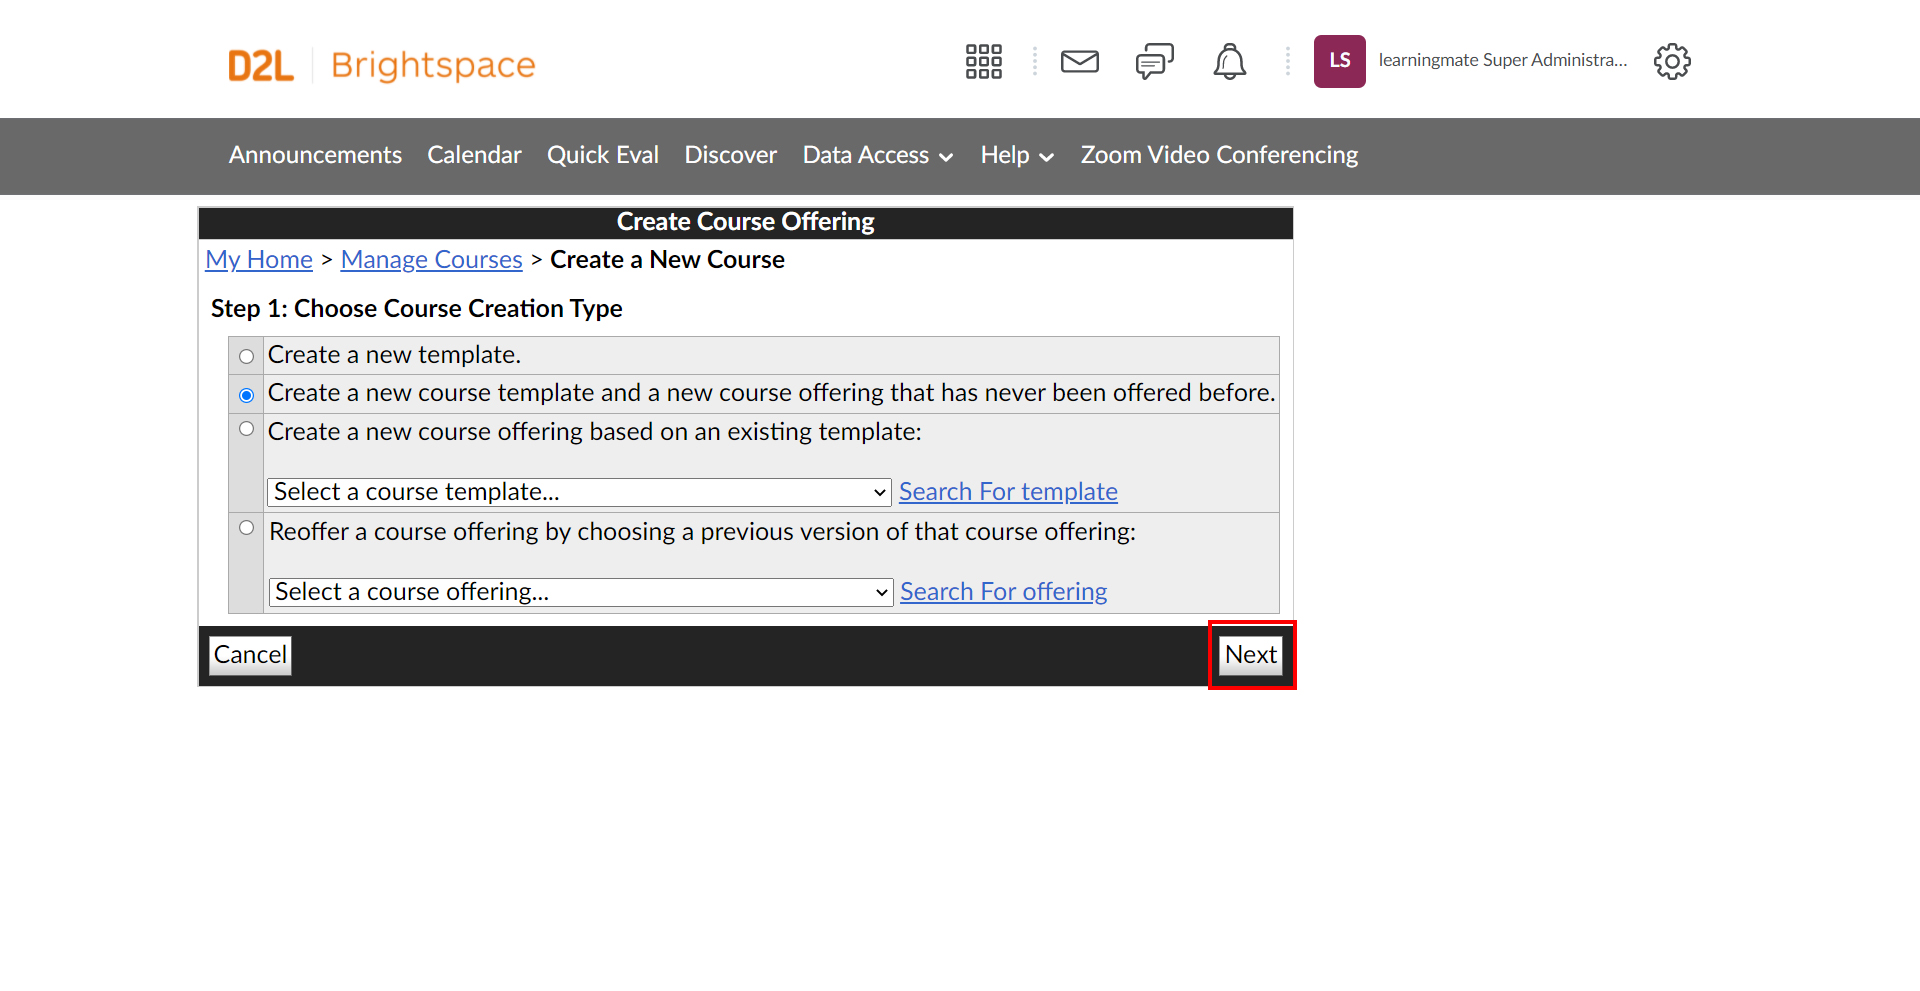Go to D2L Brightspace home logo
The height and width of the screenshot is (991, 1920).
click(382, 65)
